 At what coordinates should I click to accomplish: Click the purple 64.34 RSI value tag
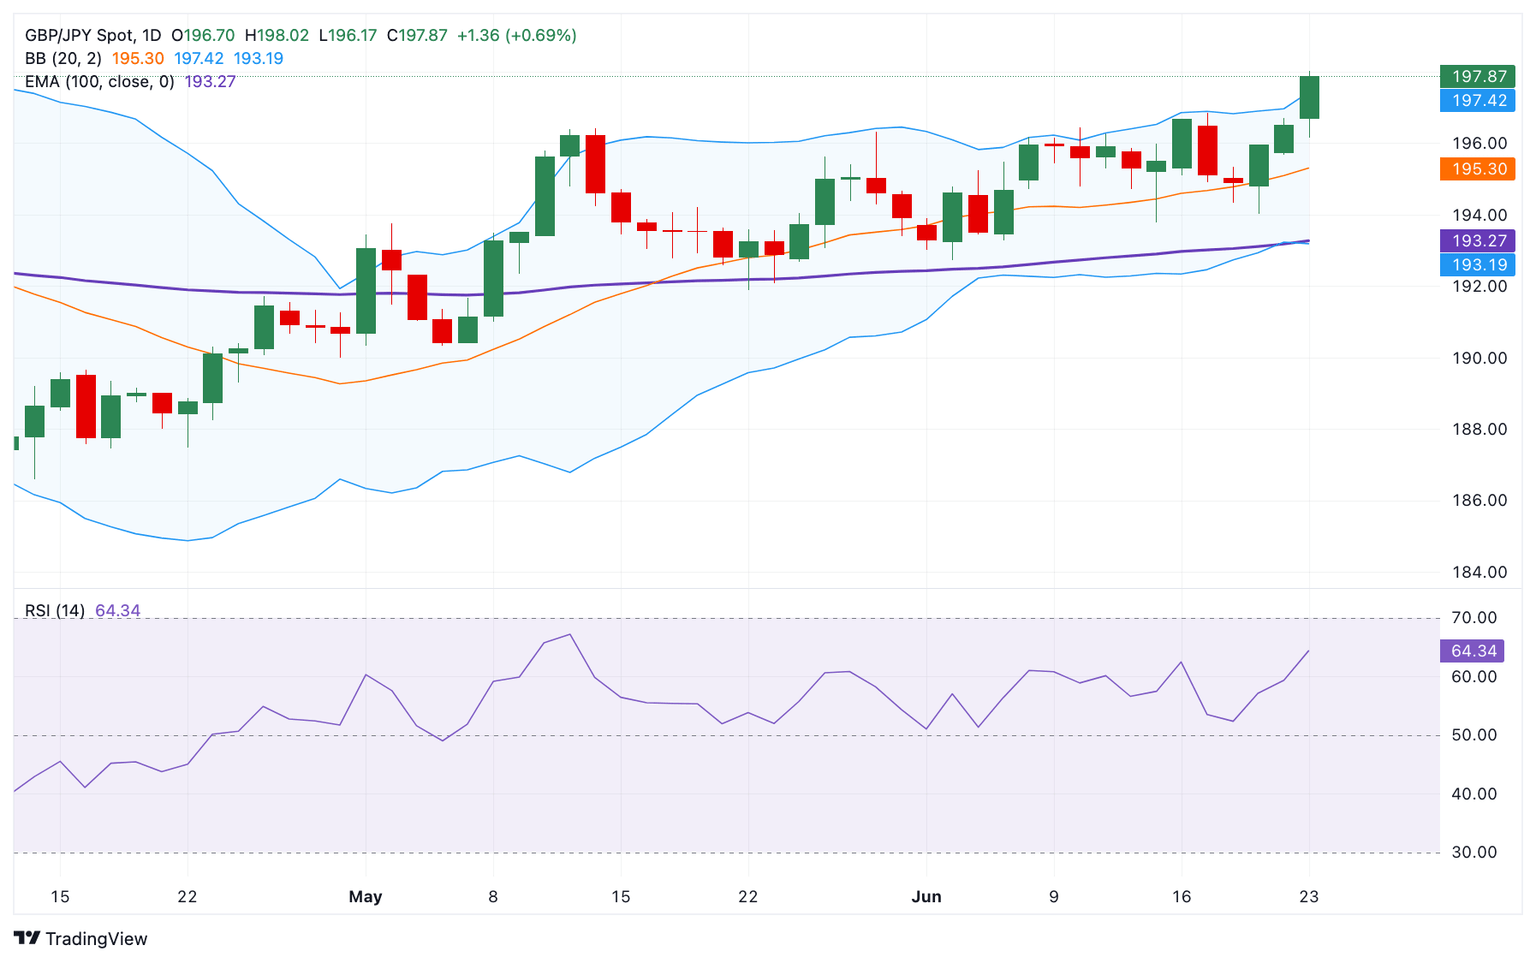1472,651
